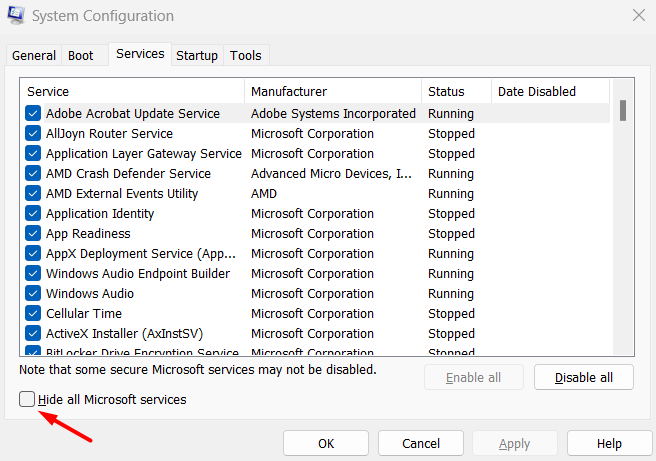
Task: Switch to the General tab
Action: tap(34, 56)
